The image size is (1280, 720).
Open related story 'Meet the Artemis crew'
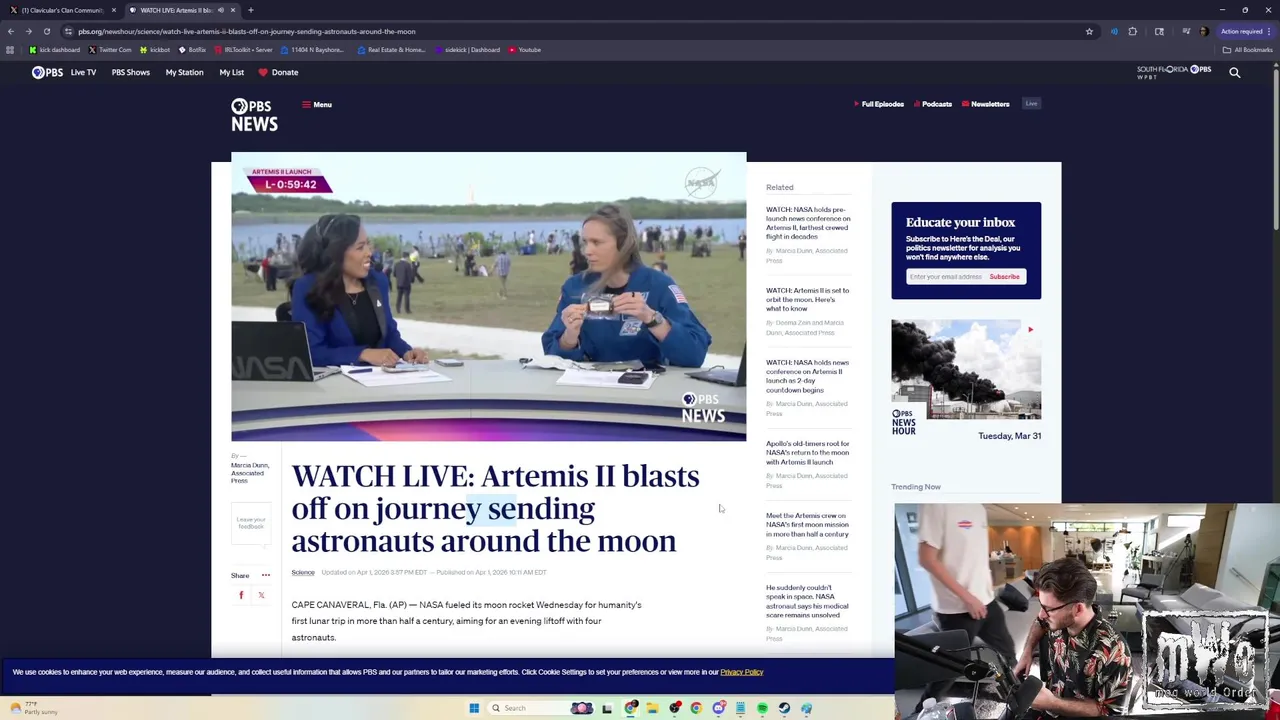click(807, 525)
